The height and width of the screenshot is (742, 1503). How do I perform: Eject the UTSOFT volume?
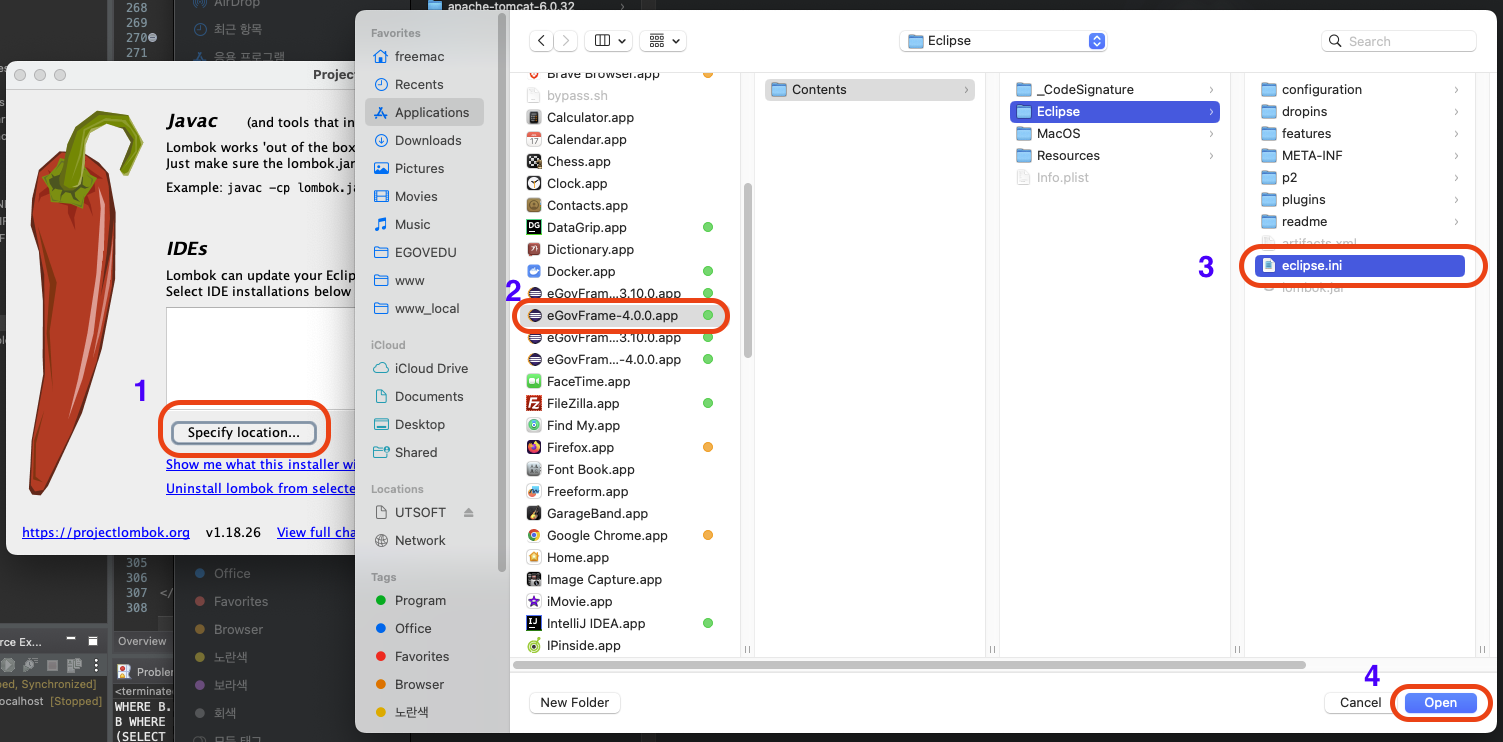(469, 512)
